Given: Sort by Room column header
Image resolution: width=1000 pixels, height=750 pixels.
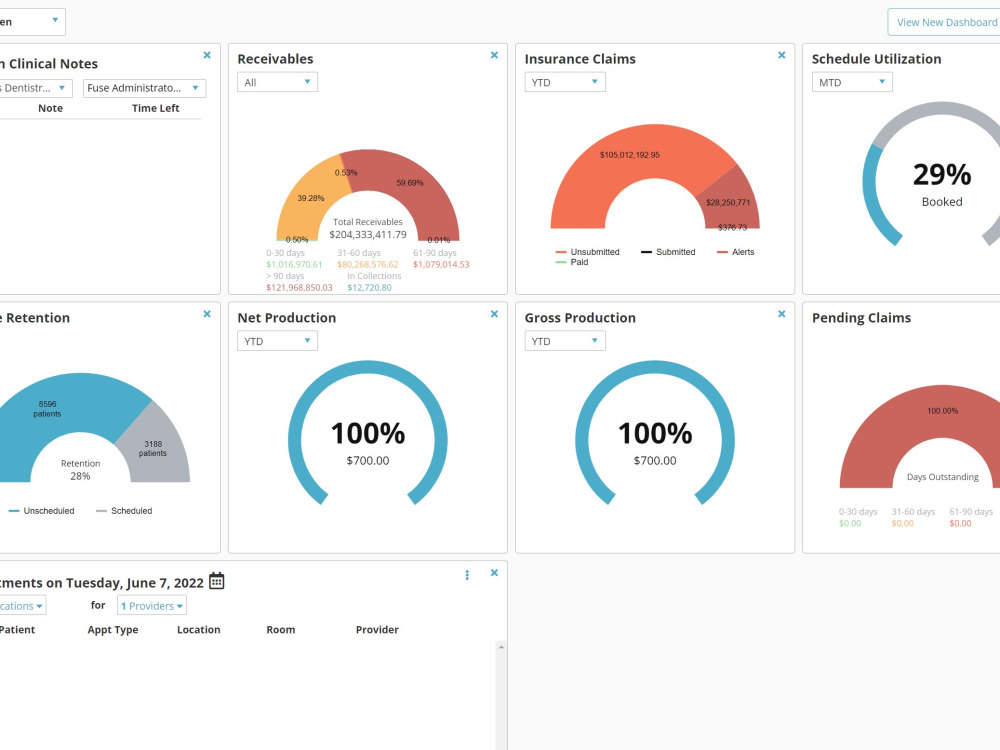Looking at the screenshot, I should (x=281, y=629).
